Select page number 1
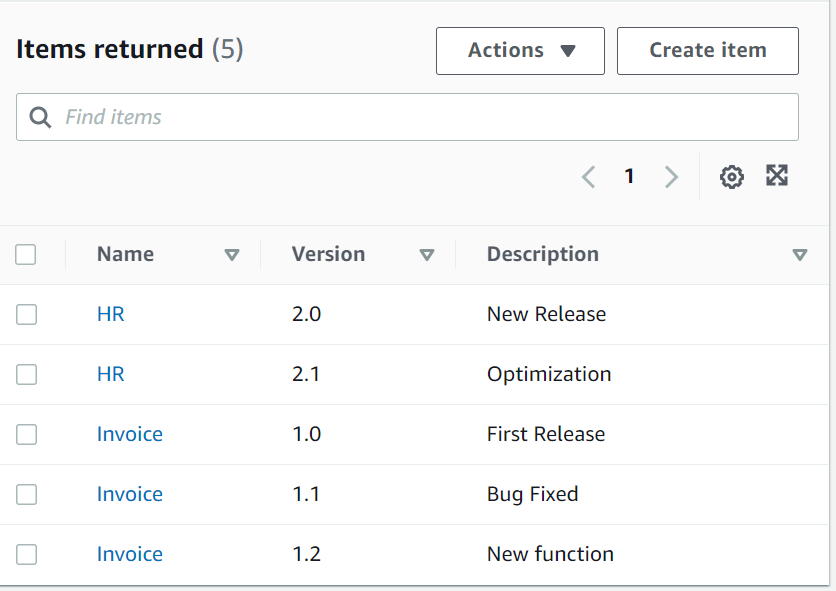This screenshot has height=591, width=836. coord(629,177)
